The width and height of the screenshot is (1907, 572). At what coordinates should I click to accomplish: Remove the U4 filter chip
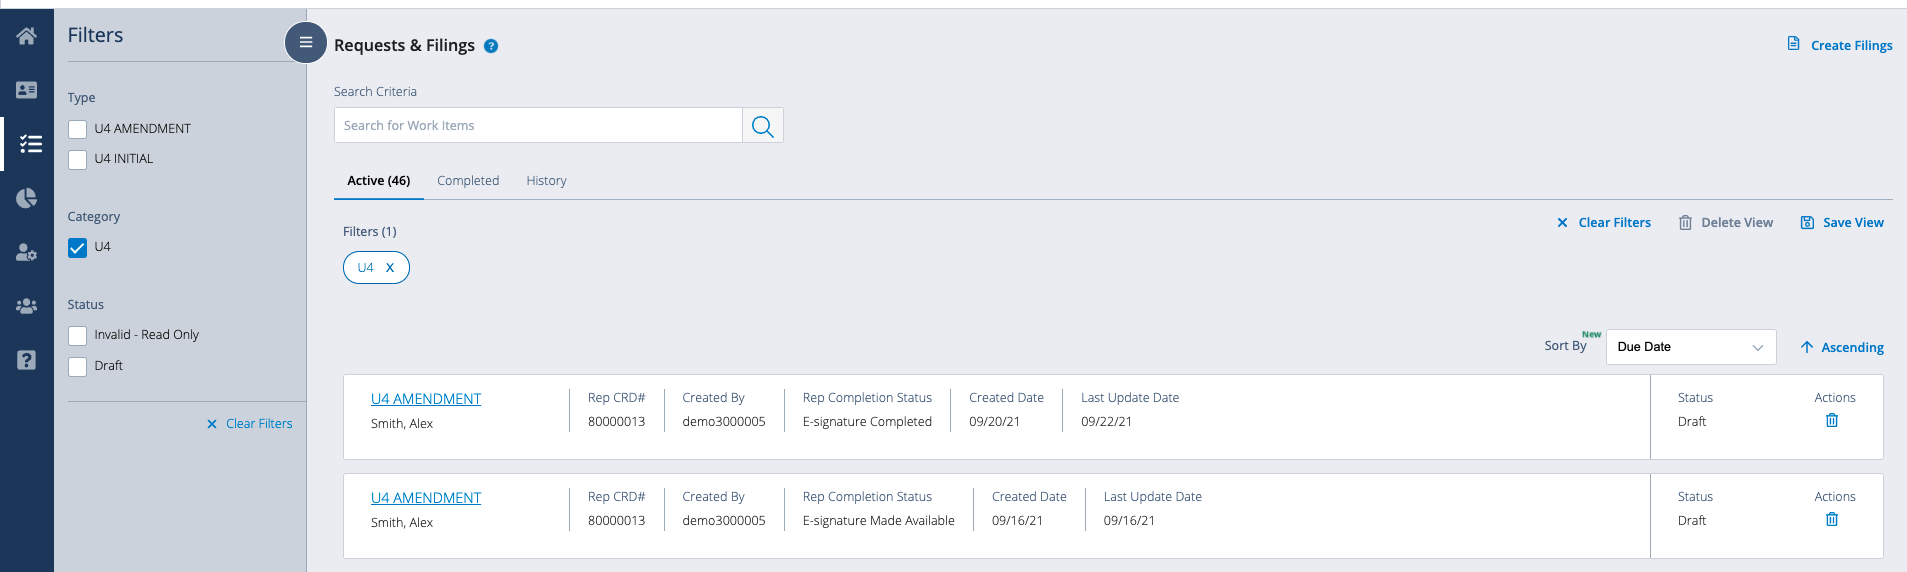390,268
